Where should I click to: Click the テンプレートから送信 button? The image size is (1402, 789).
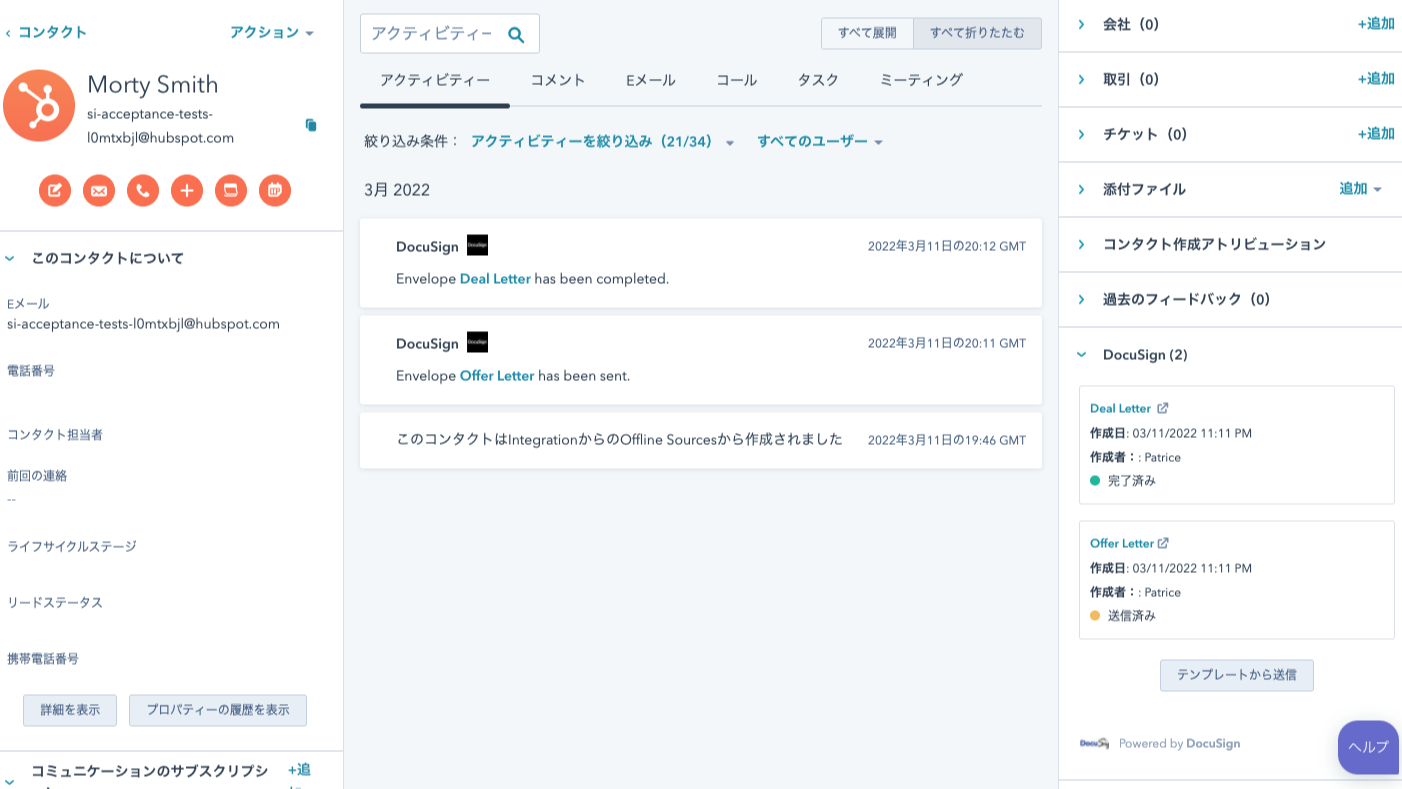pyautogui.click(x=1236, y=675)
